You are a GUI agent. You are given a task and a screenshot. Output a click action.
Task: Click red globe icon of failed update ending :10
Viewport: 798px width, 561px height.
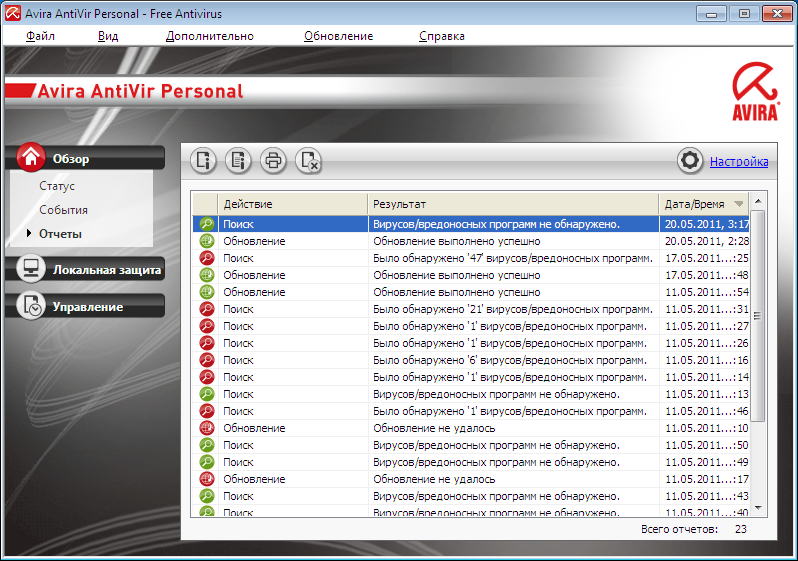point(207,428)
